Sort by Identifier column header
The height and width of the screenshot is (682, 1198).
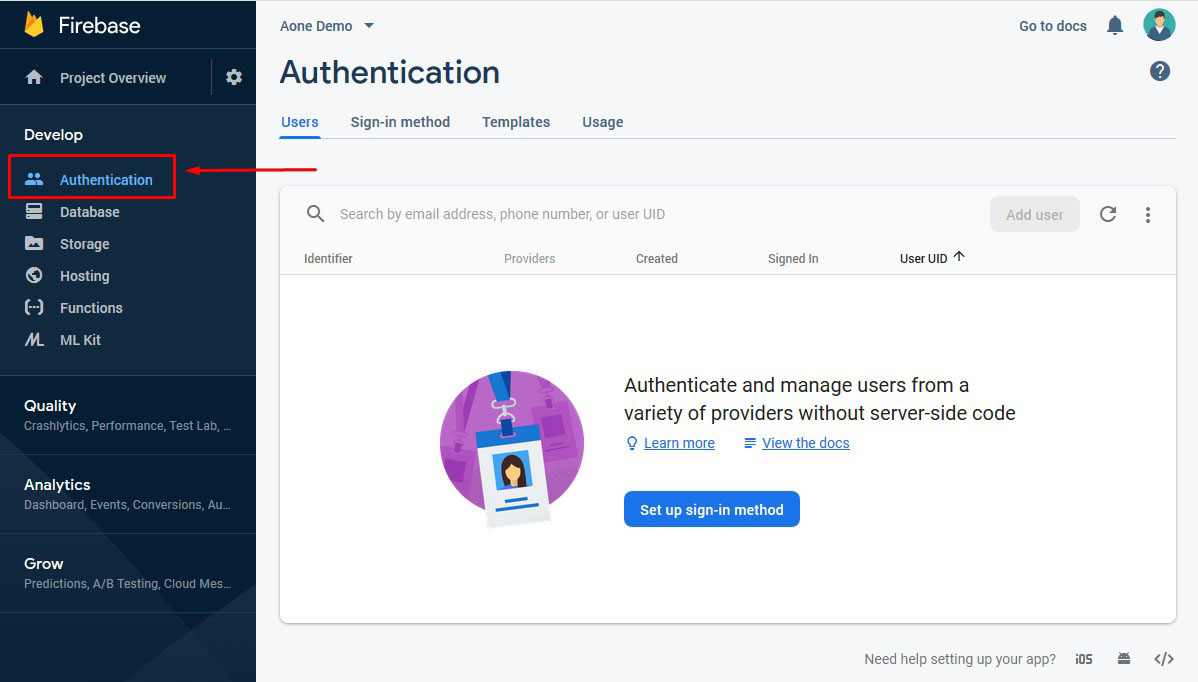tap(328, 259)
